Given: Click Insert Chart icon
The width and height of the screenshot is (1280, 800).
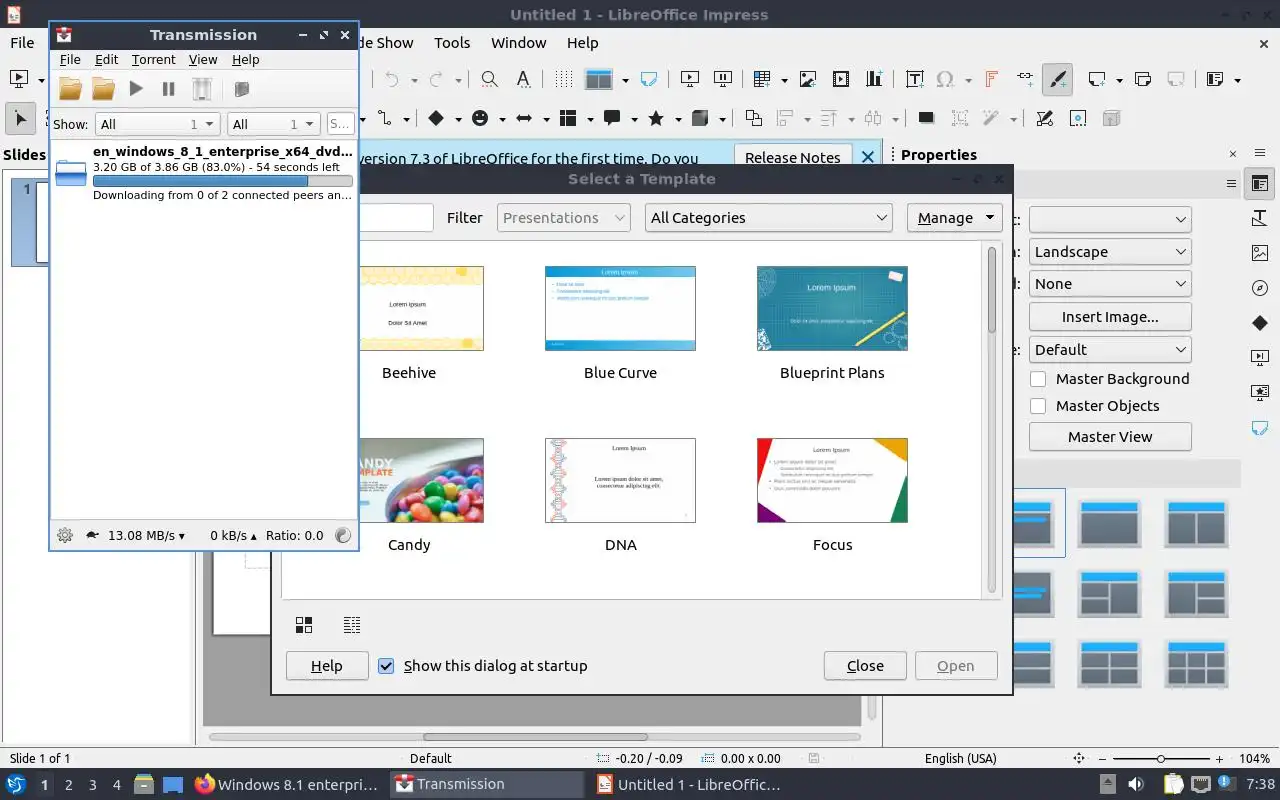Looking at the screenshot, I should point(875,79).
